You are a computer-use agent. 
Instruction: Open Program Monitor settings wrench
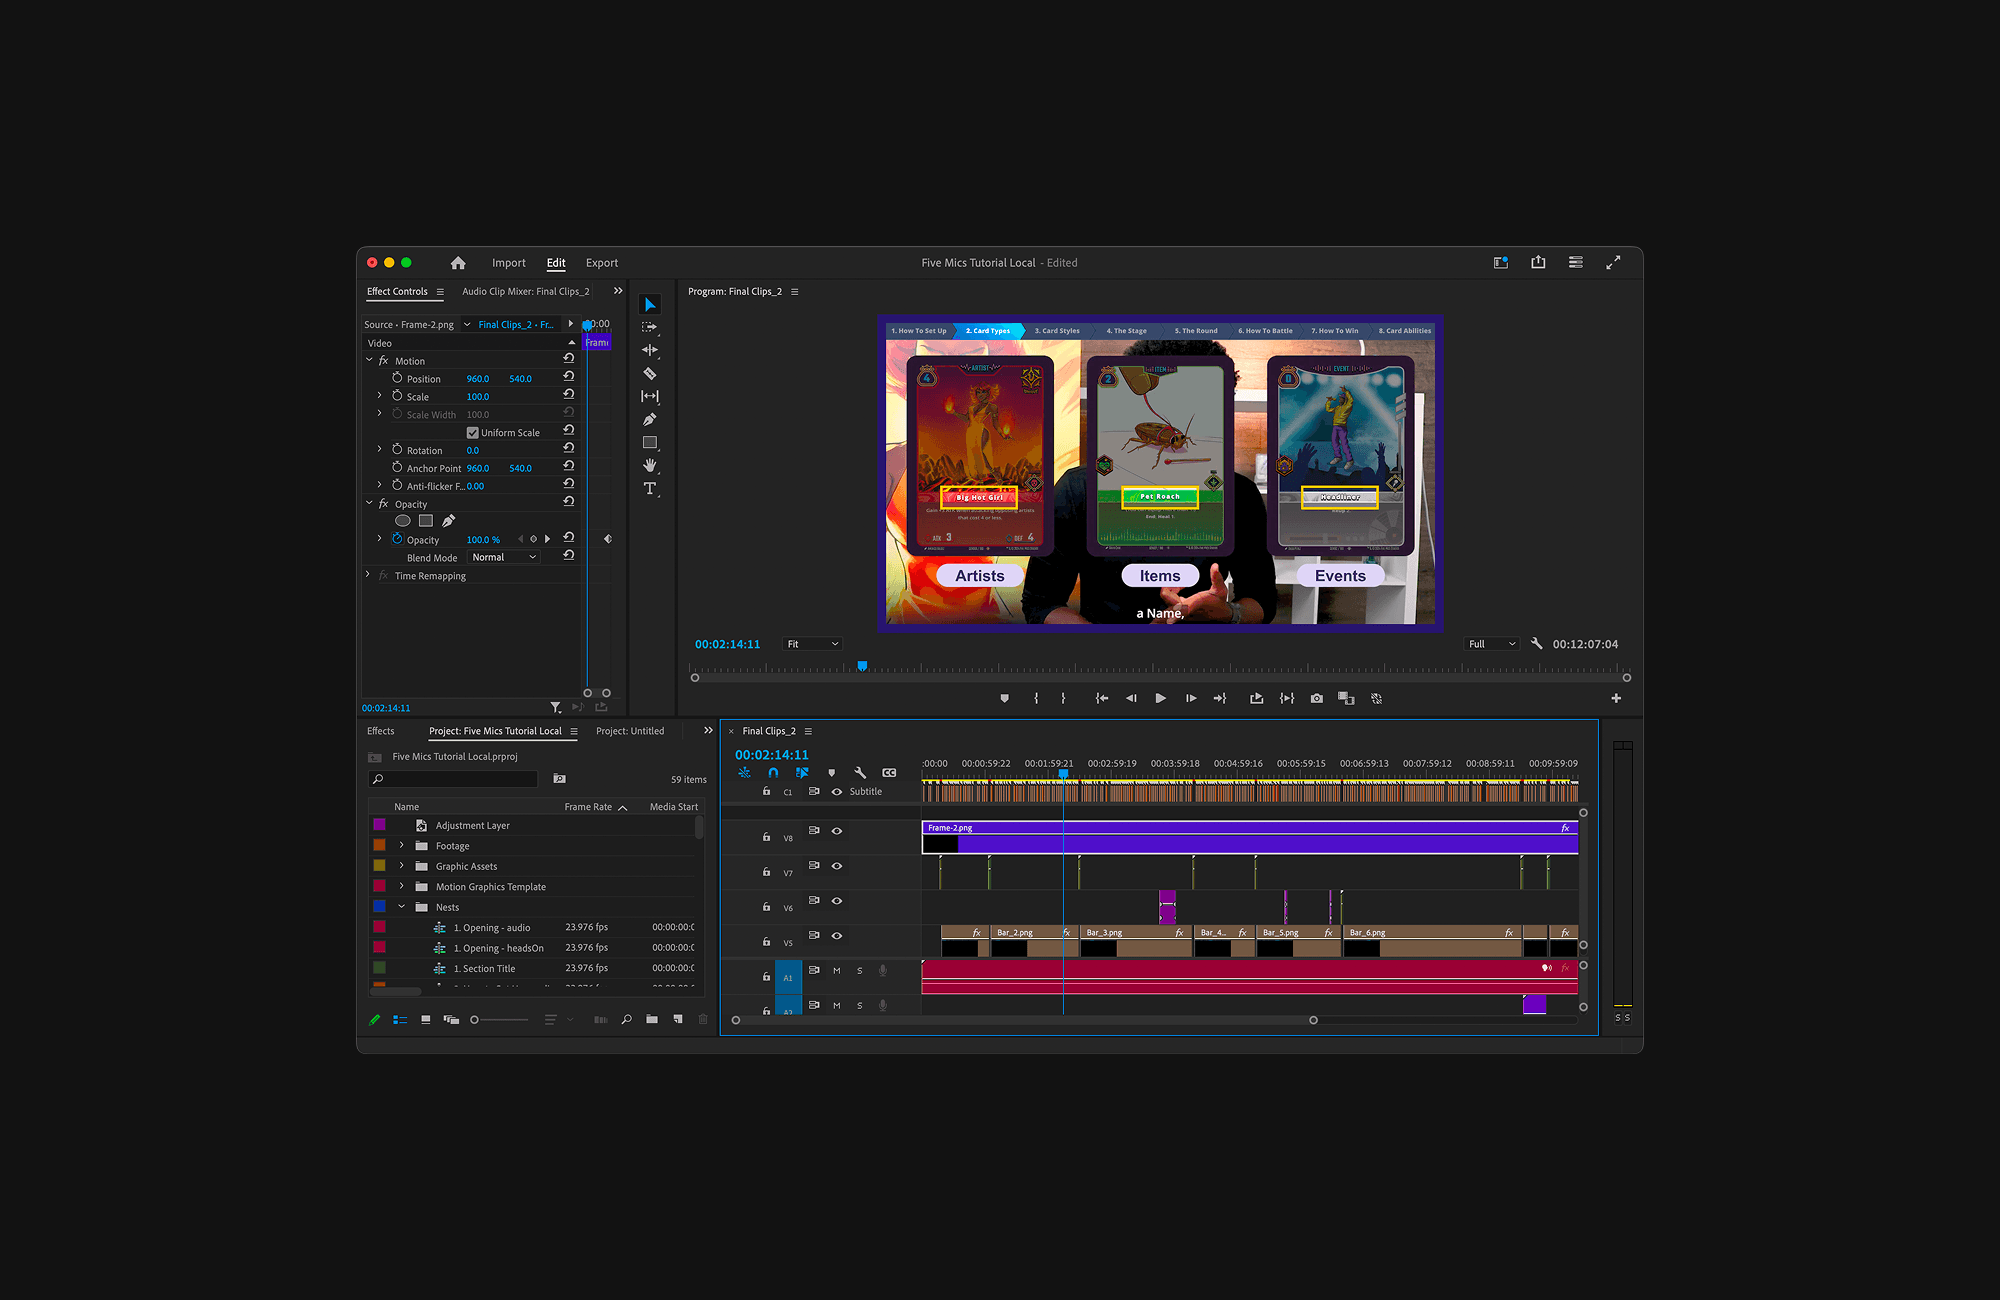(x=1537, y=644)
